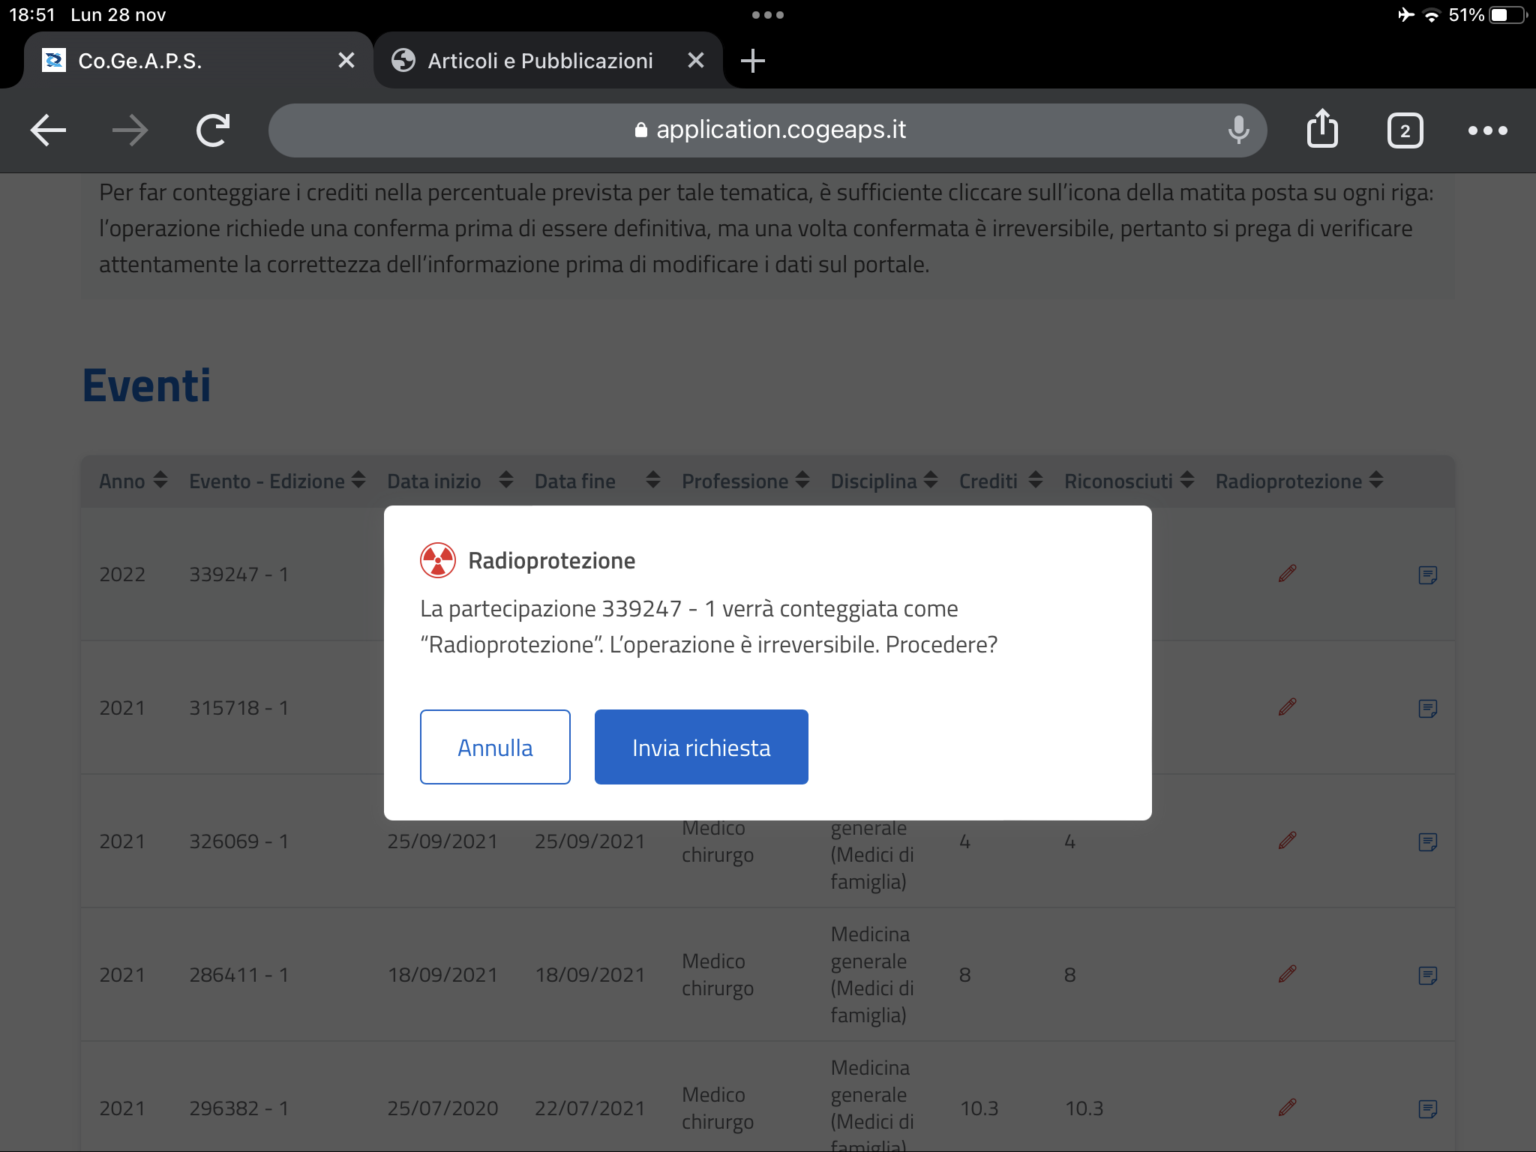Open note icon for event 286411 - 1

[1428, 975]
